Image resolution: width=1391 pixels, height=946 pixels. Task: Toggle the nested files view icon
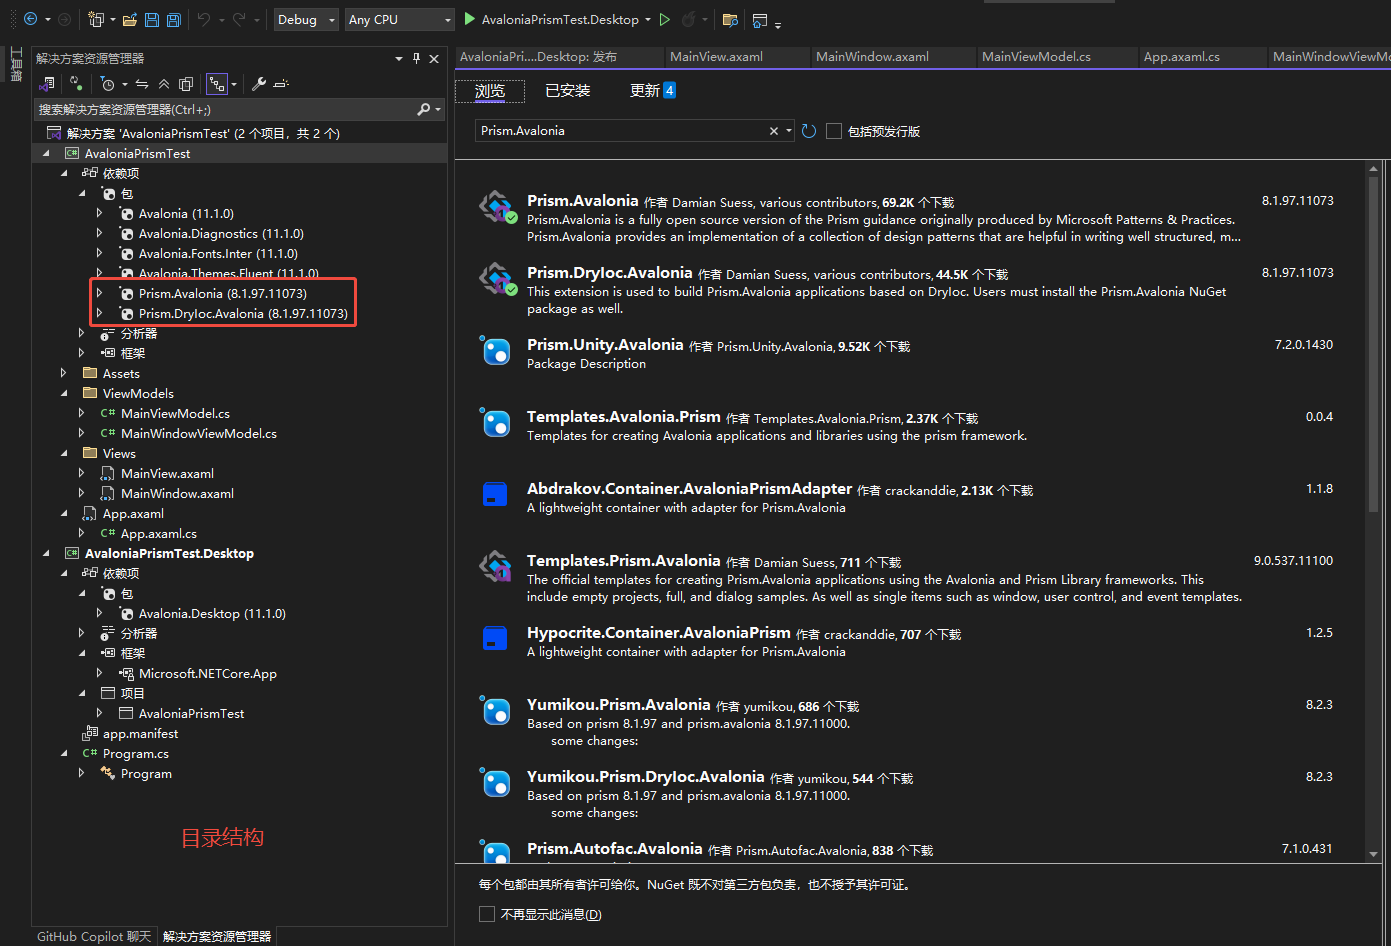216,84
